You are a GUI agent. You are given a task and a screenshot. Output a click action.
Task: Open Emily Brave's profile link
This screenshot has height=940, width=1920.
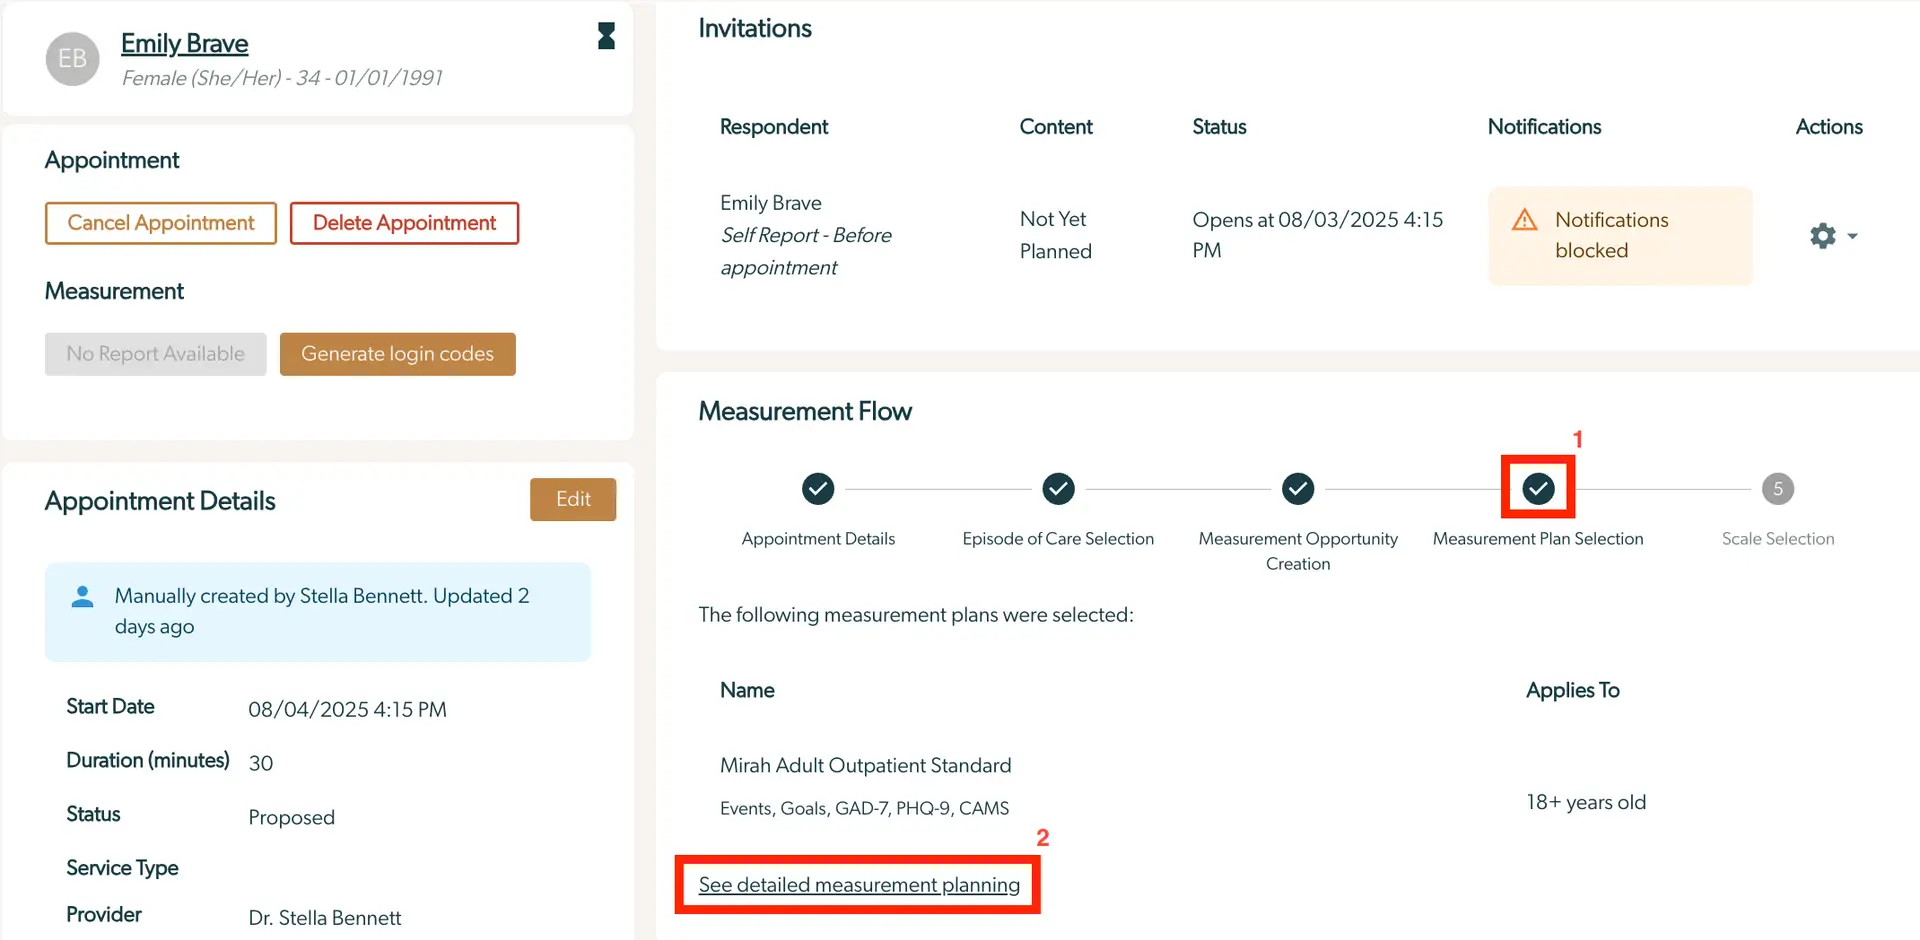pos(184,43)
